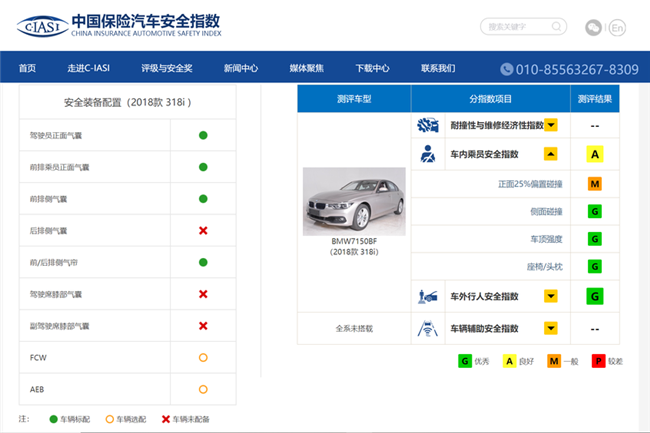Click the FCW row label

pyautogui.click(x=38, y=357)
